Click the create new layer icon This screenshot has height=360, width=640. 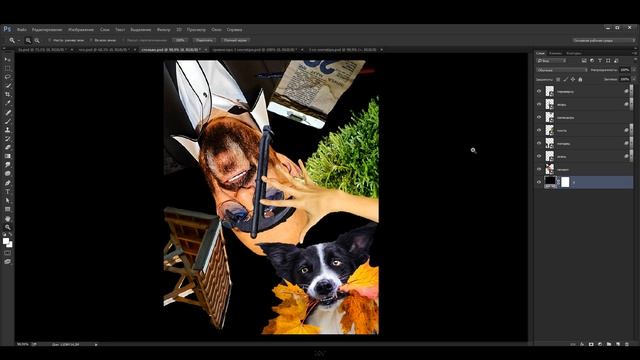click(618, 344)
